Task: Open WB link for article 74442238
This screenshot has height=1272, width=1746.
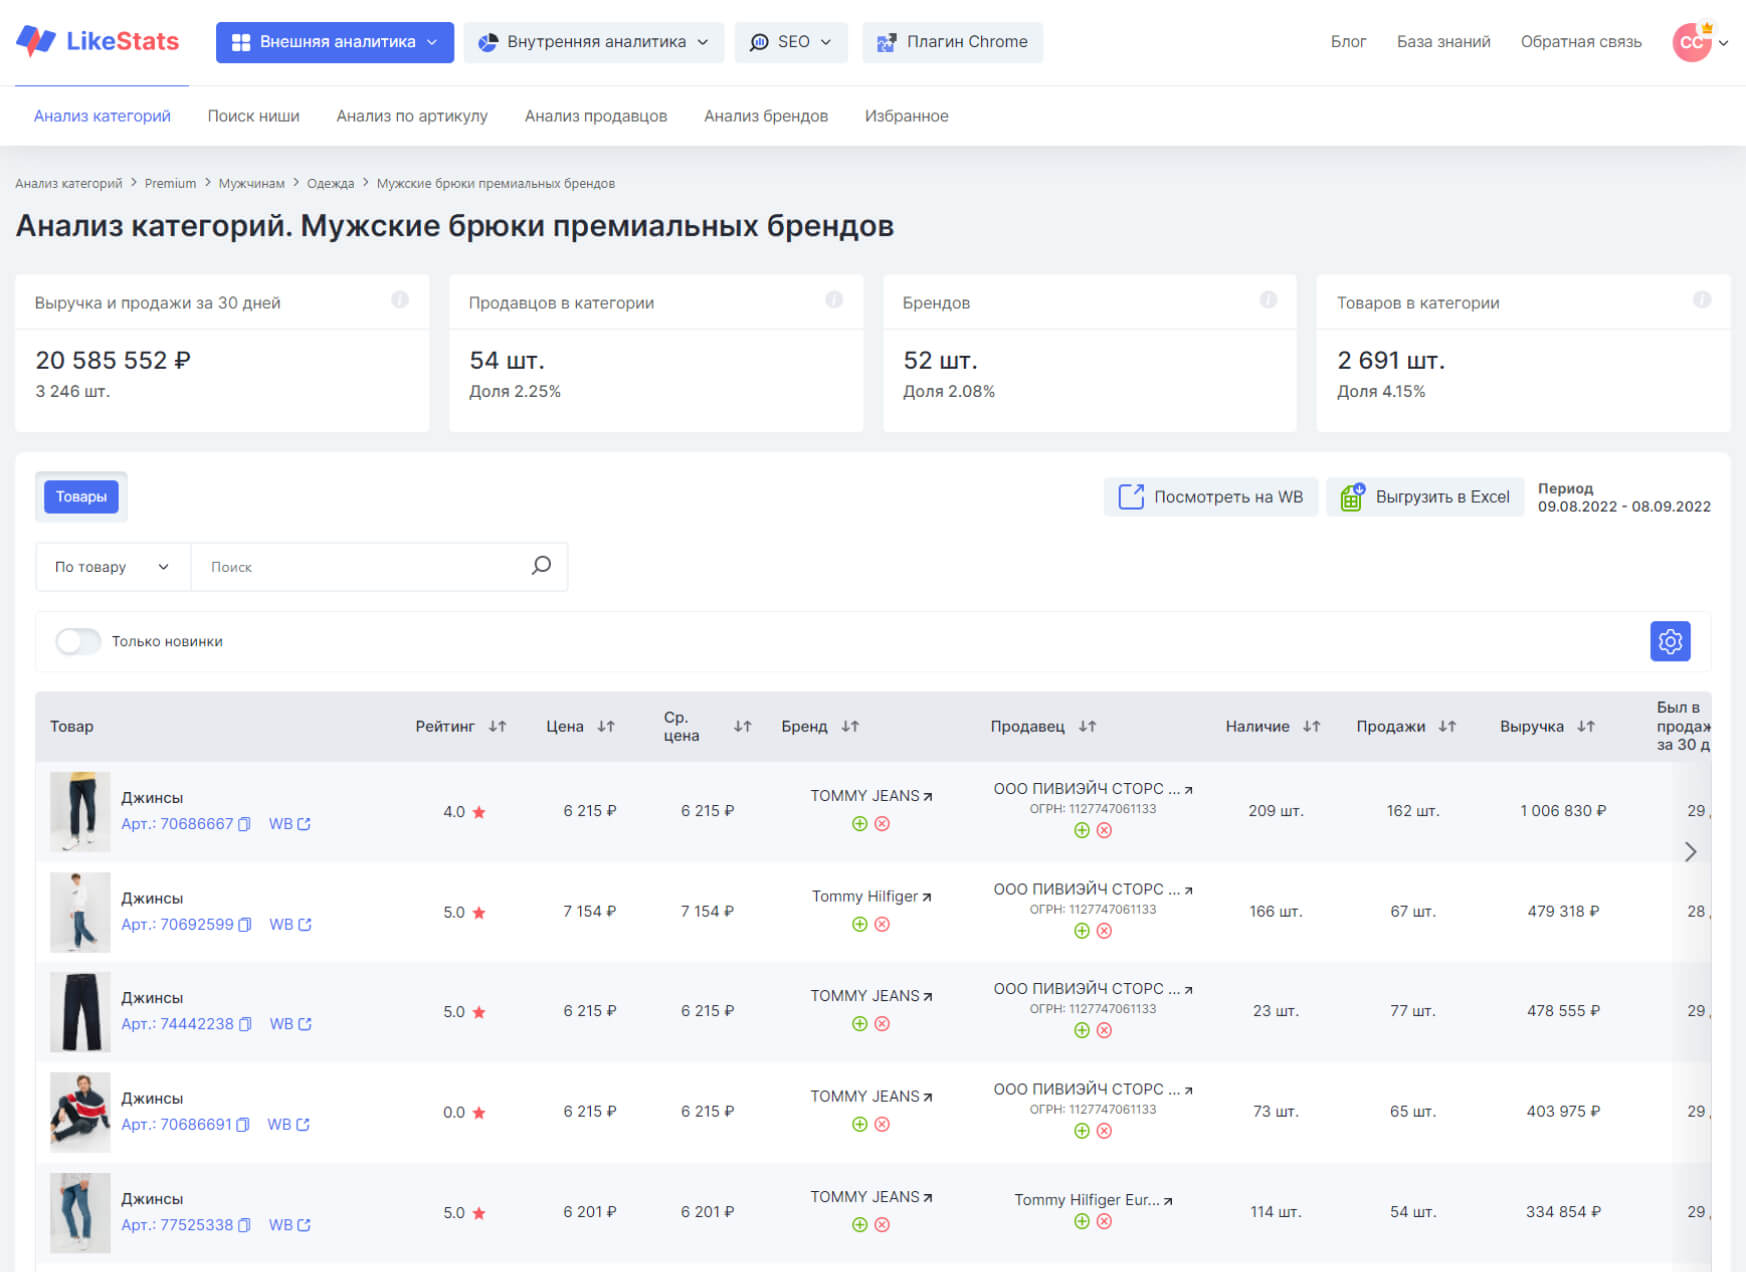Action: tap(291, 1024)
